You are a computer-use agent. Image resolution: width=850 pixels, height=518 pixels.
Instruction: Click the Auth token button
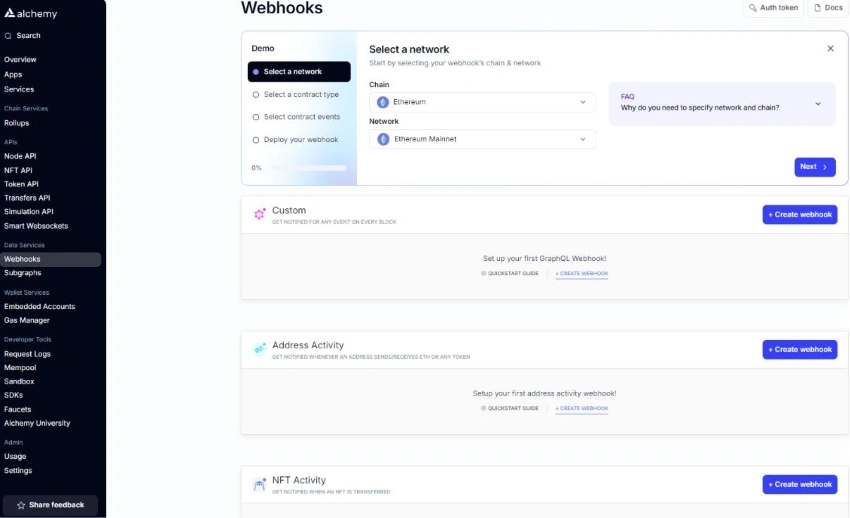(773, 8)
